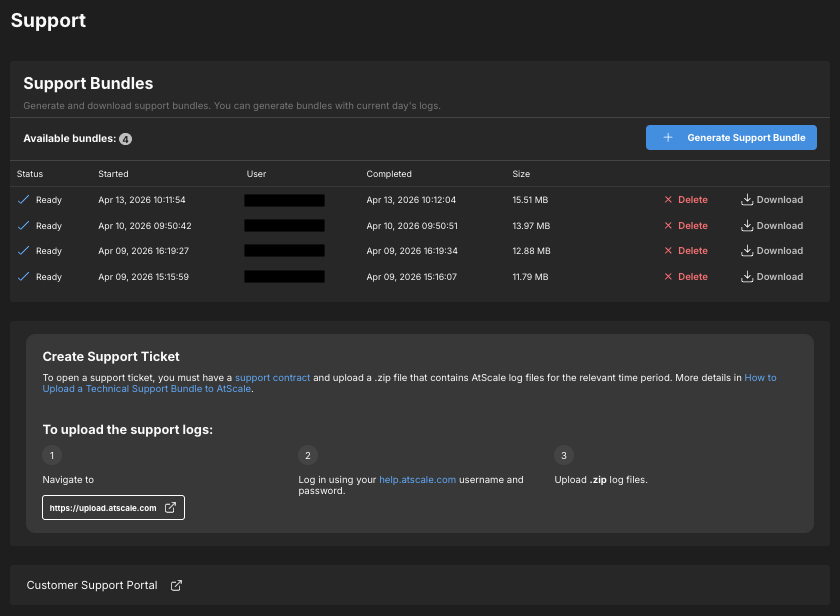
Task: Open the help.atscale.com link
Action: [418, 480]
